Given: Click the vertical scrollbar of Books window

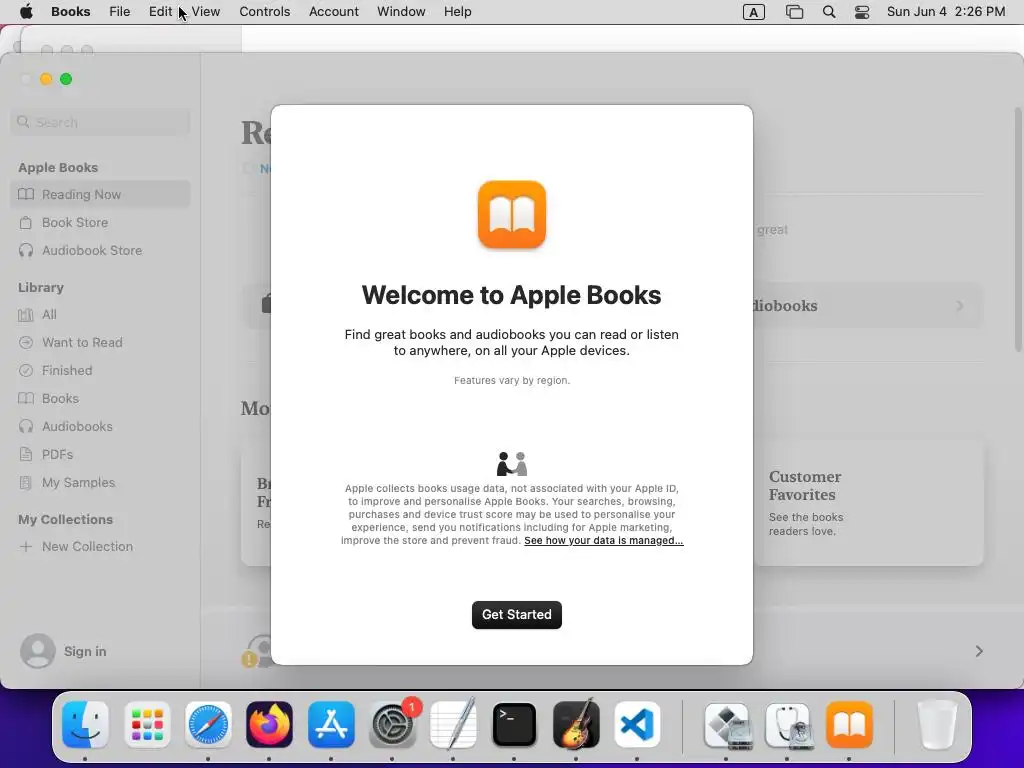Looking at the screenshot, I should click(1017, 229).
